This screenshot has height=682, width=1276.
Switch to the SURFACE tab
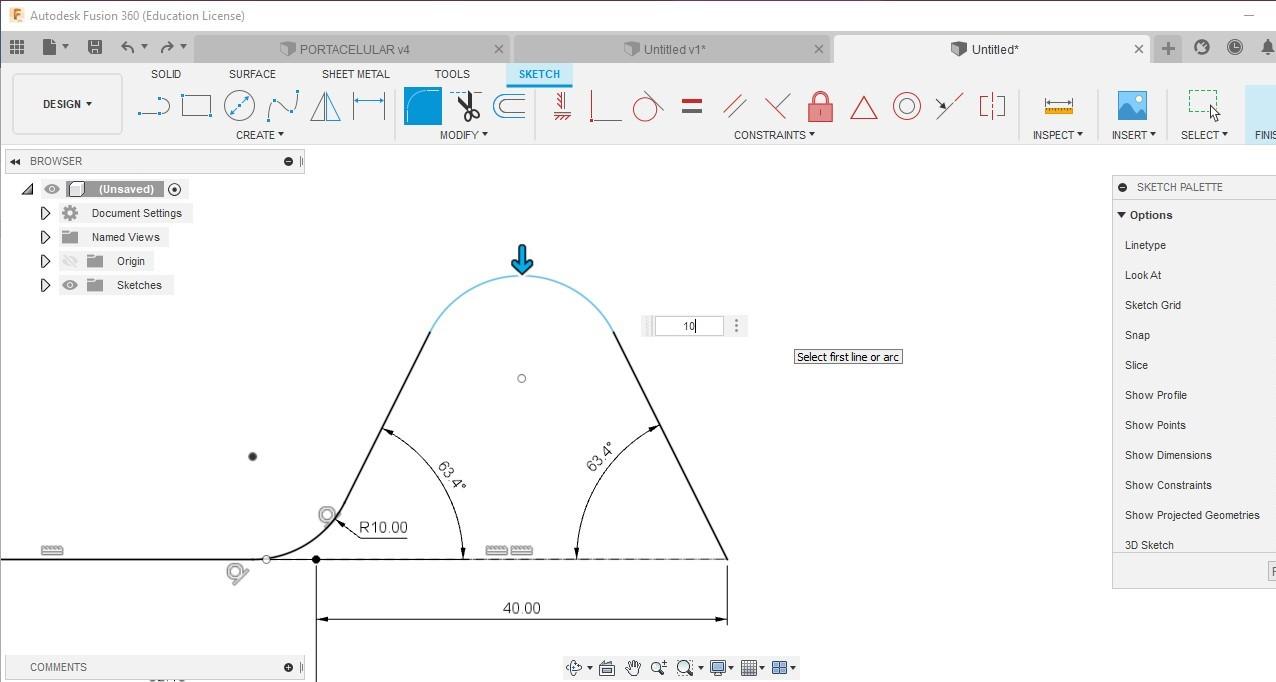click(x=252, y=74)
